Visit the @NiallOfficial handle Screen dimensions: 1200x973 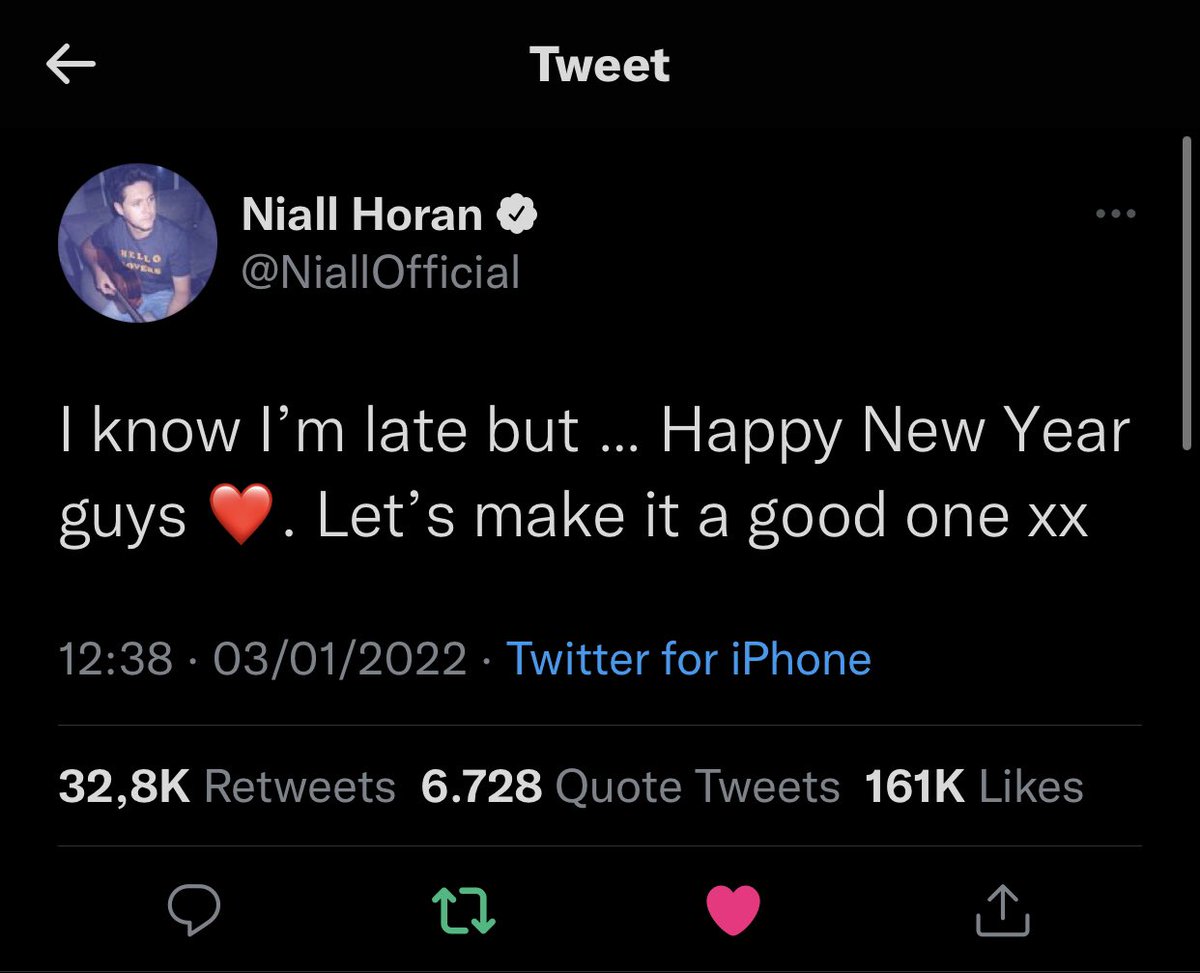click(381, 272)
